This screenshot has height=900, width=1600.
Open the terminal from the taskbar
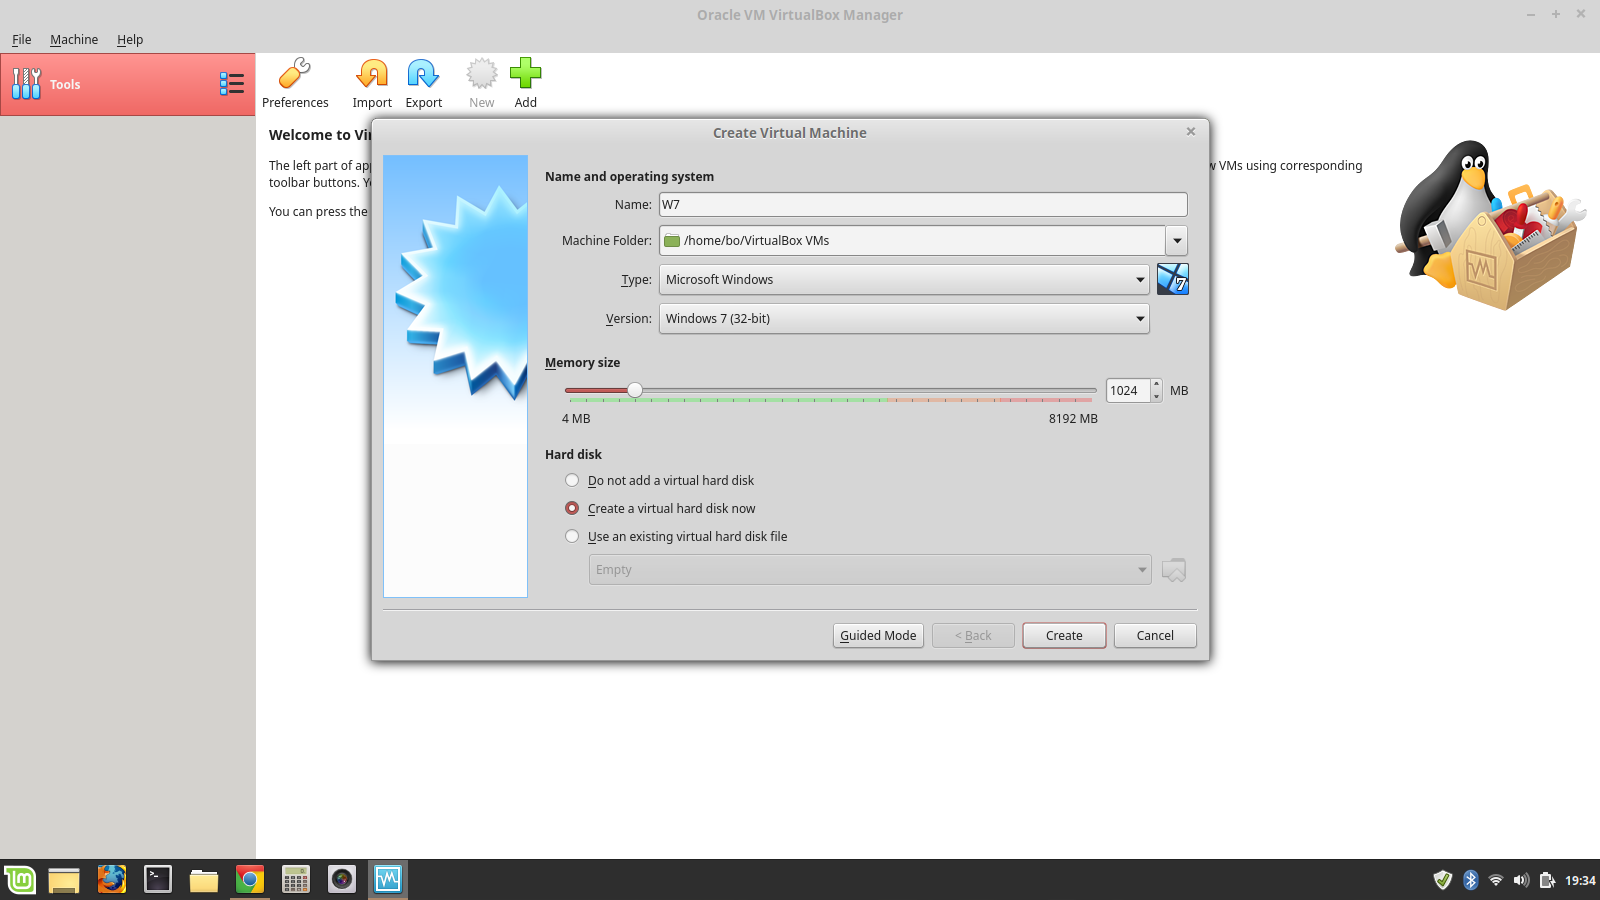[x=158, y=879]
